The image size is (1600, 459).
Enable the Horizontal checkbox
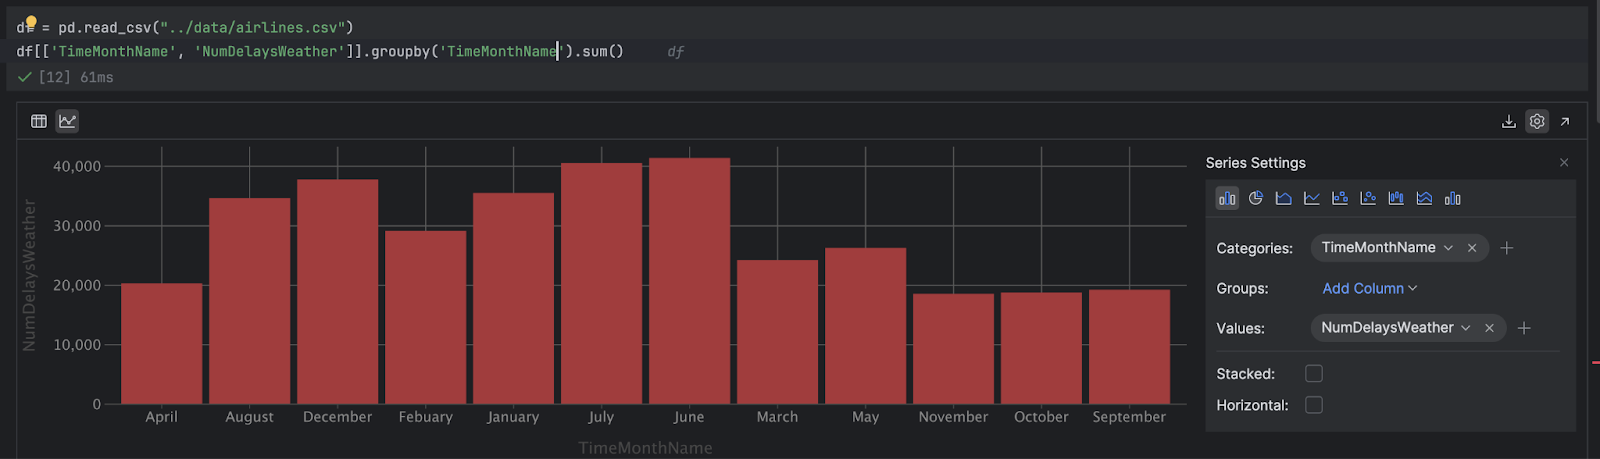(1314, 405)
